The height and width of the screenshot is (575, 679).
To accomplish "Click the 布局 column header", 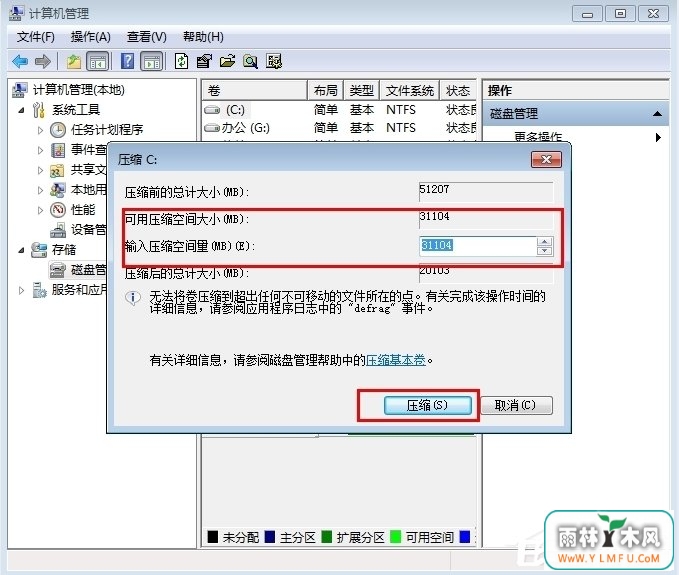I will 326,90.
